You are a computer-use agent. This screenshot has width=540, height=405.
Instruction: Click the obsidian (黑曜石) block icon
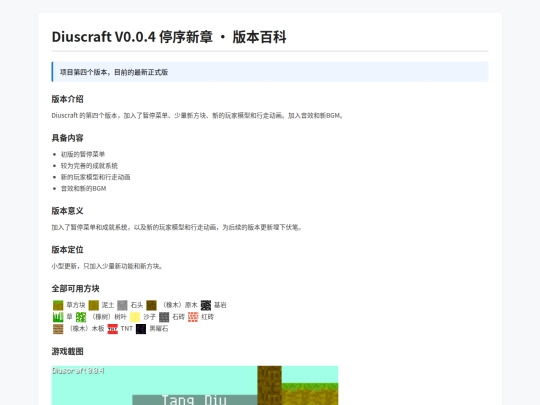(141, 329)
